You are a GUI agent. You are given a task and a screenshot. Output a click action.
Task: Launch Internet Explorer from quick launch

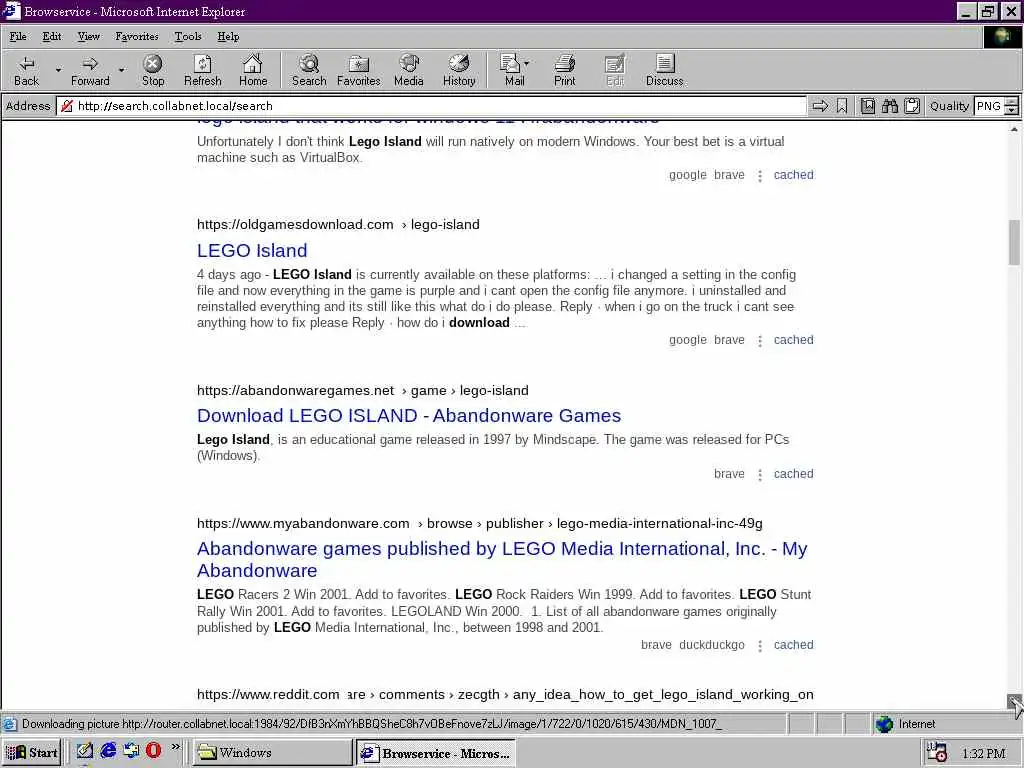[108, 750]
